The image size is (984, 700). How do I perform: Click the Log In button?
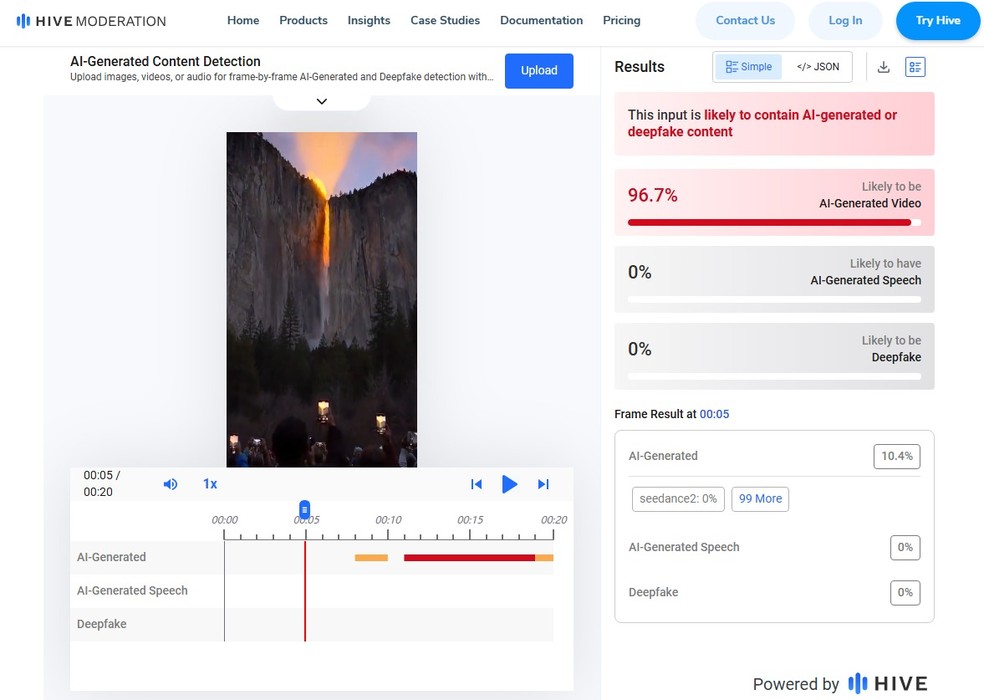pyautogui.click(x=845, y=21)
